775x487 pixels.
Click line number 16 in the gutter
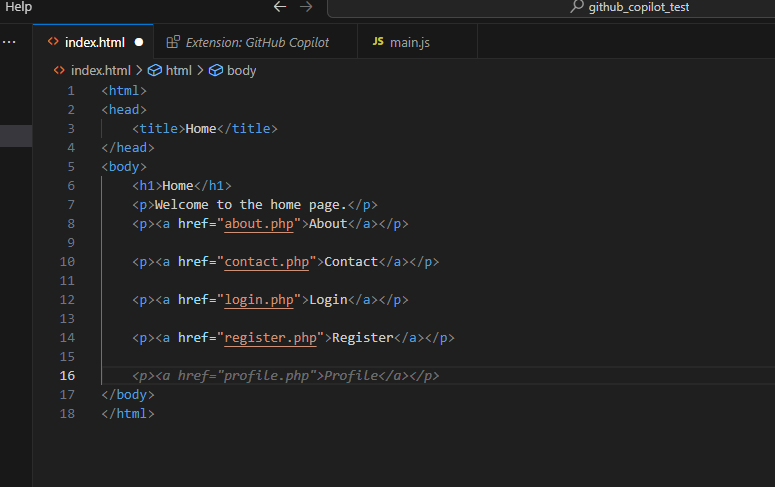click(67, 376)
